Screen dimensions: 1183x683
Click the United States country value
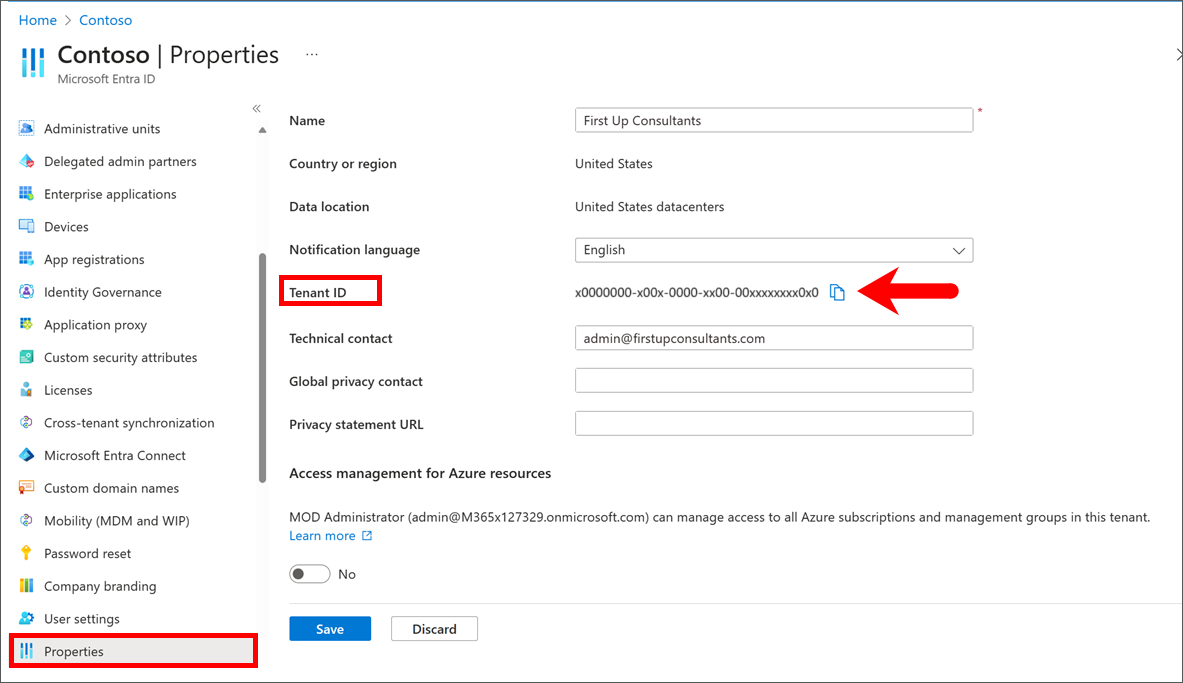[613, 164]
